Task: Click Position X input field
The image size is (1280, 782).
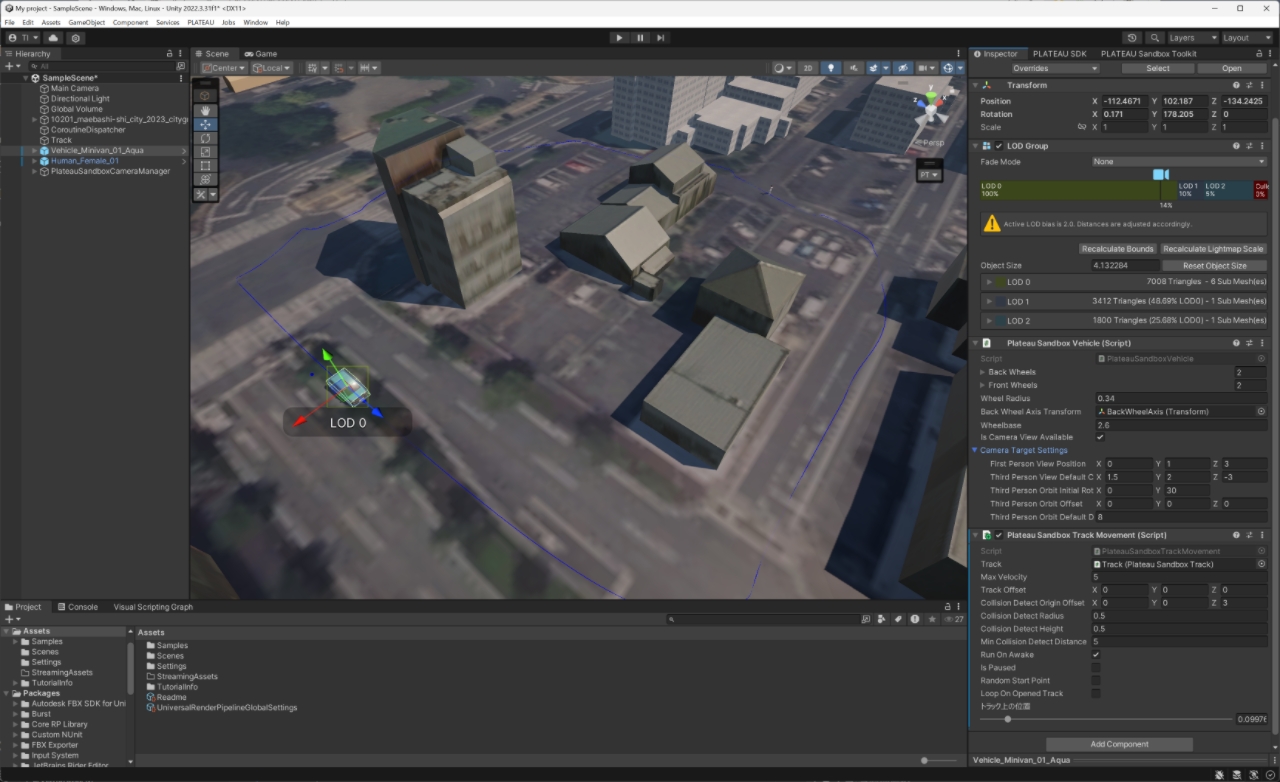Action: coord(1125,101)
